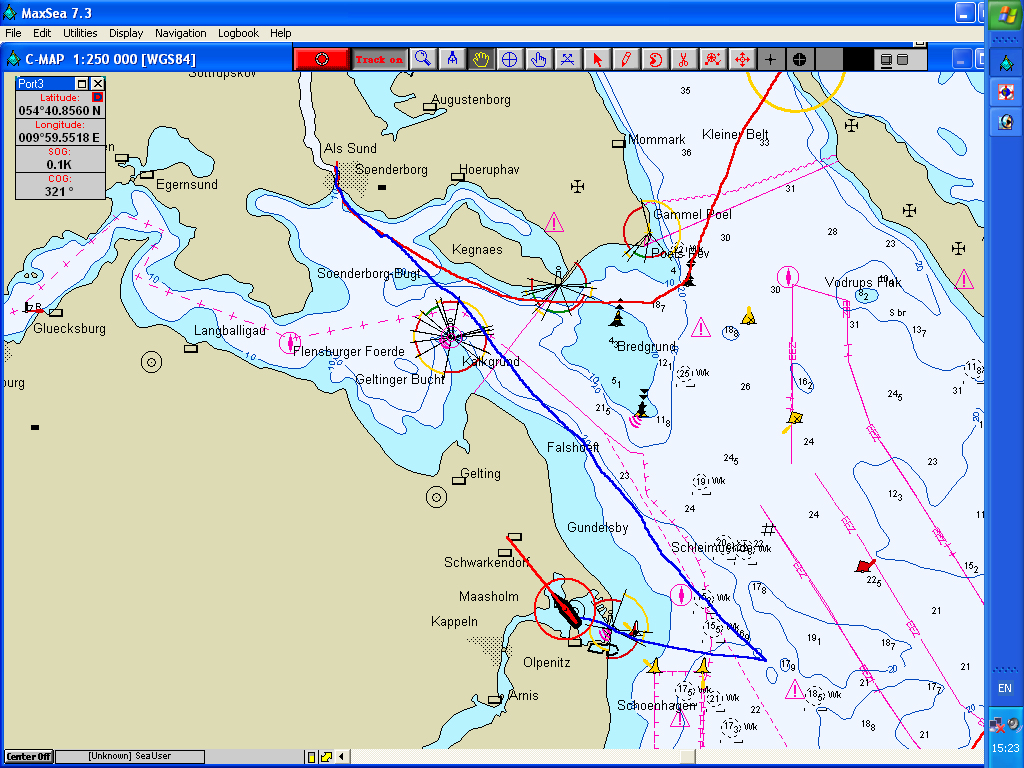
Task: Select the divider compass measuring tool
Action: coord(452,59)
